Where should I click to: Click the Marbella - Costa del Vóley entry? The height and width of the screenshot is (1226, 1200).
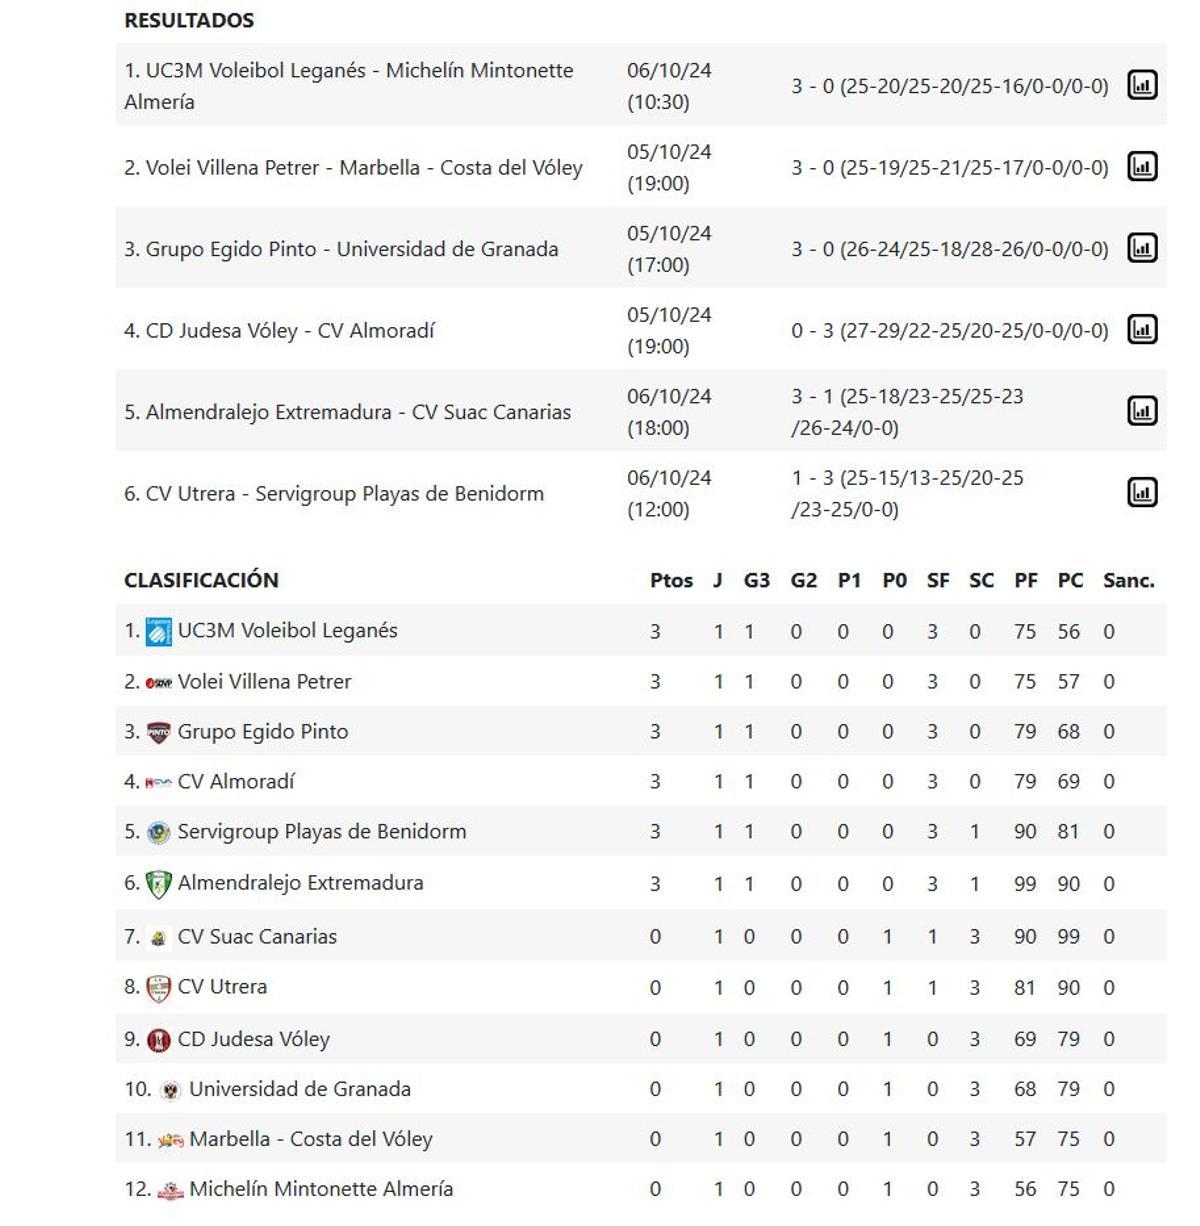(x=305, y=1138)
